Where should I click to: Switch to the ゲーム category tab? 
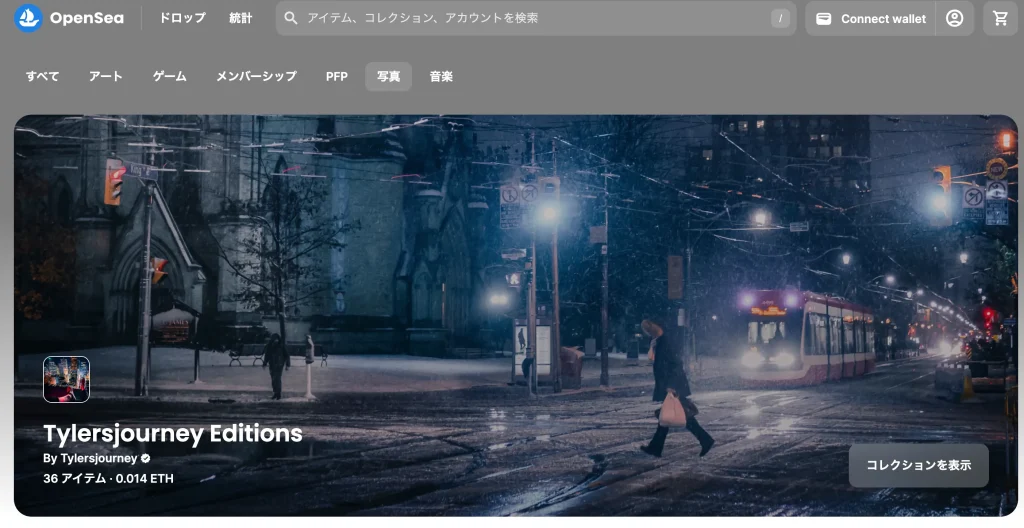coord(169,77)
